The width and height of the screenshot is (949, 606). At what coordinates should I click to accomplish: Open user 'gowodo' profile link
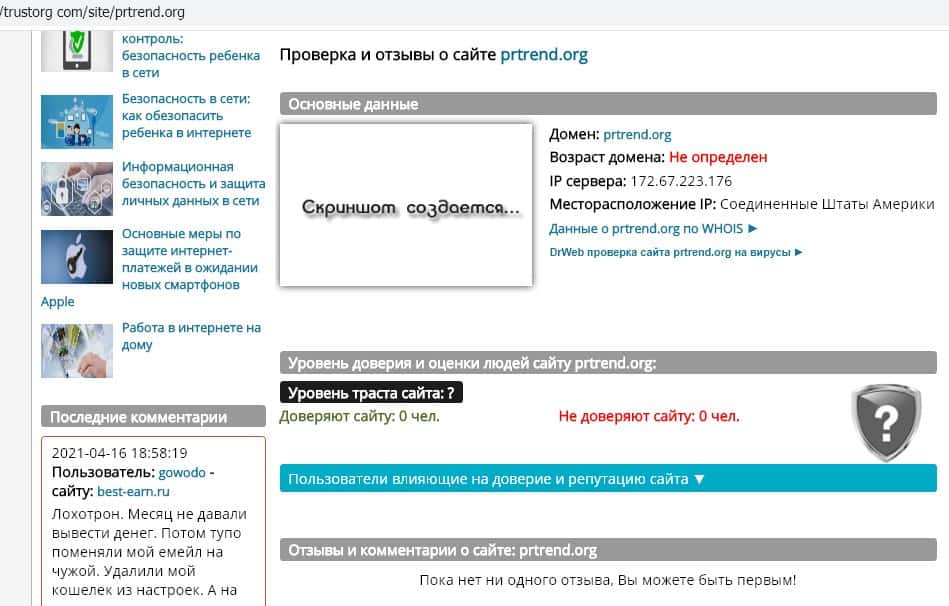(182, 472)
